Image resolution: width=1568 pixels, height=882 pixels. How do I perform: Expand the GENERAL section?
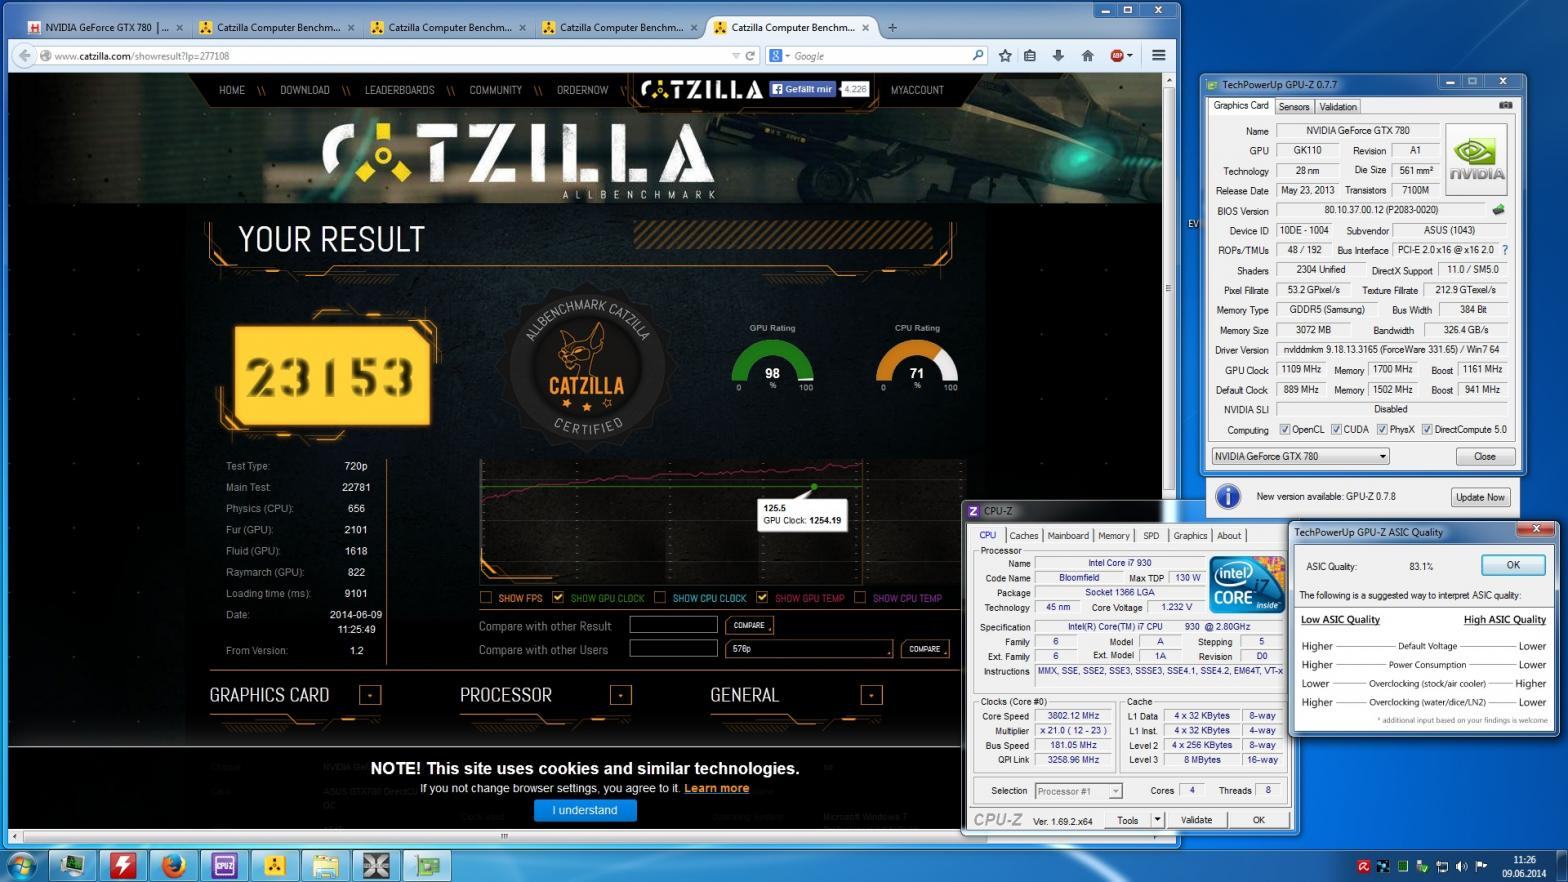pyautogui.click(x=871, y=695)
